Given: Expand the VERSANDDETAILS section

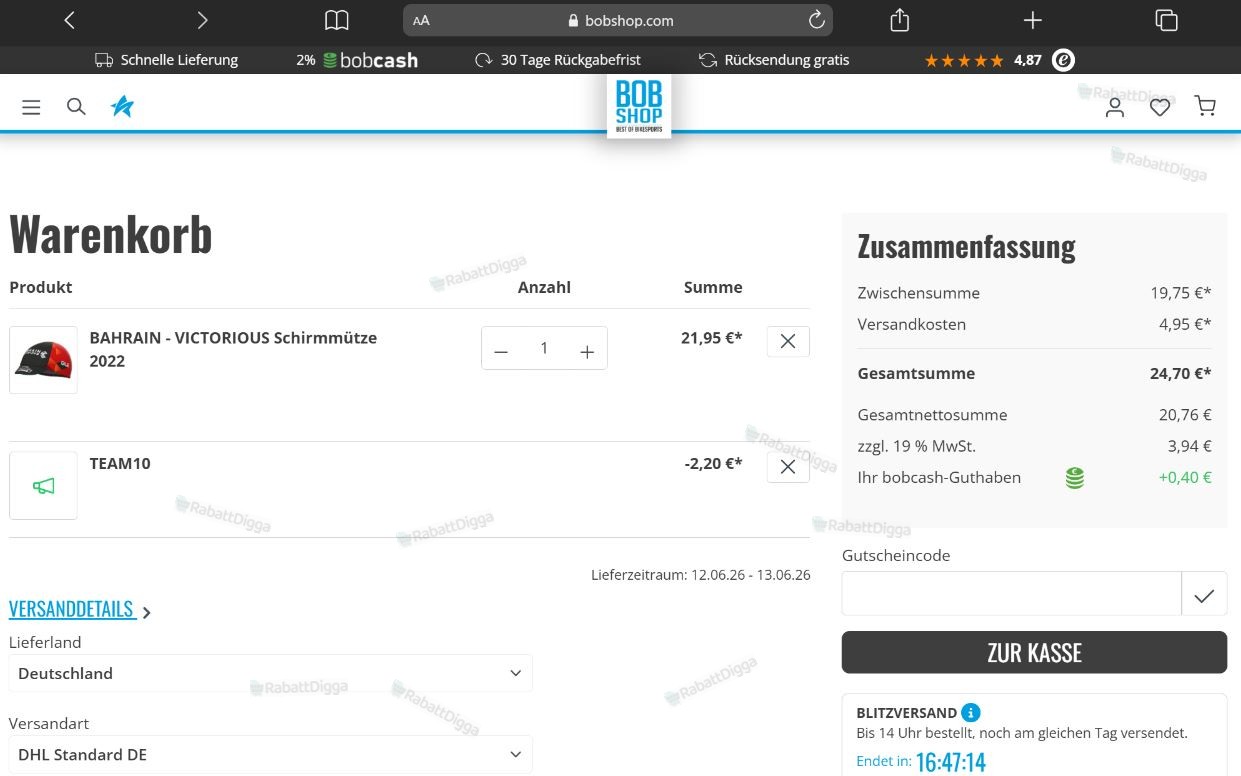Looking at the screenshot, I should pyautogui.click(x=80, y=609).
